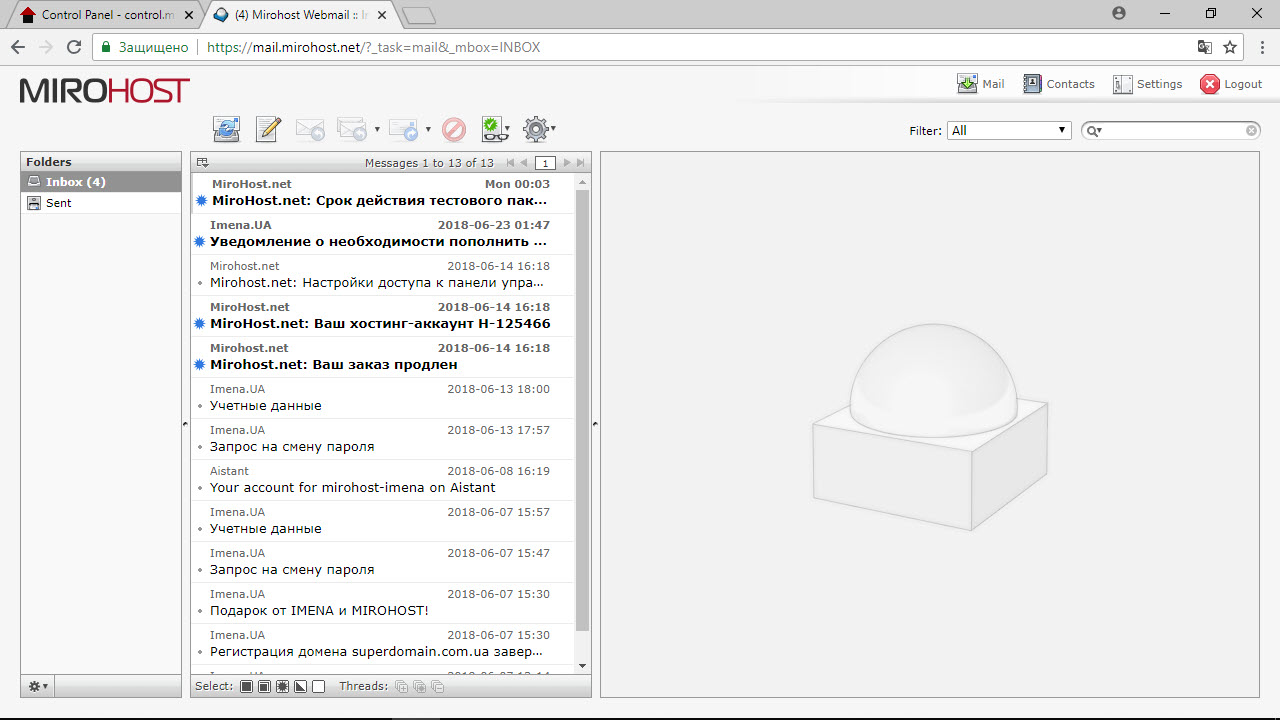Viewport: 1280px width, 720px height.
Task: Go back in the browser
Action: [18, 47]
